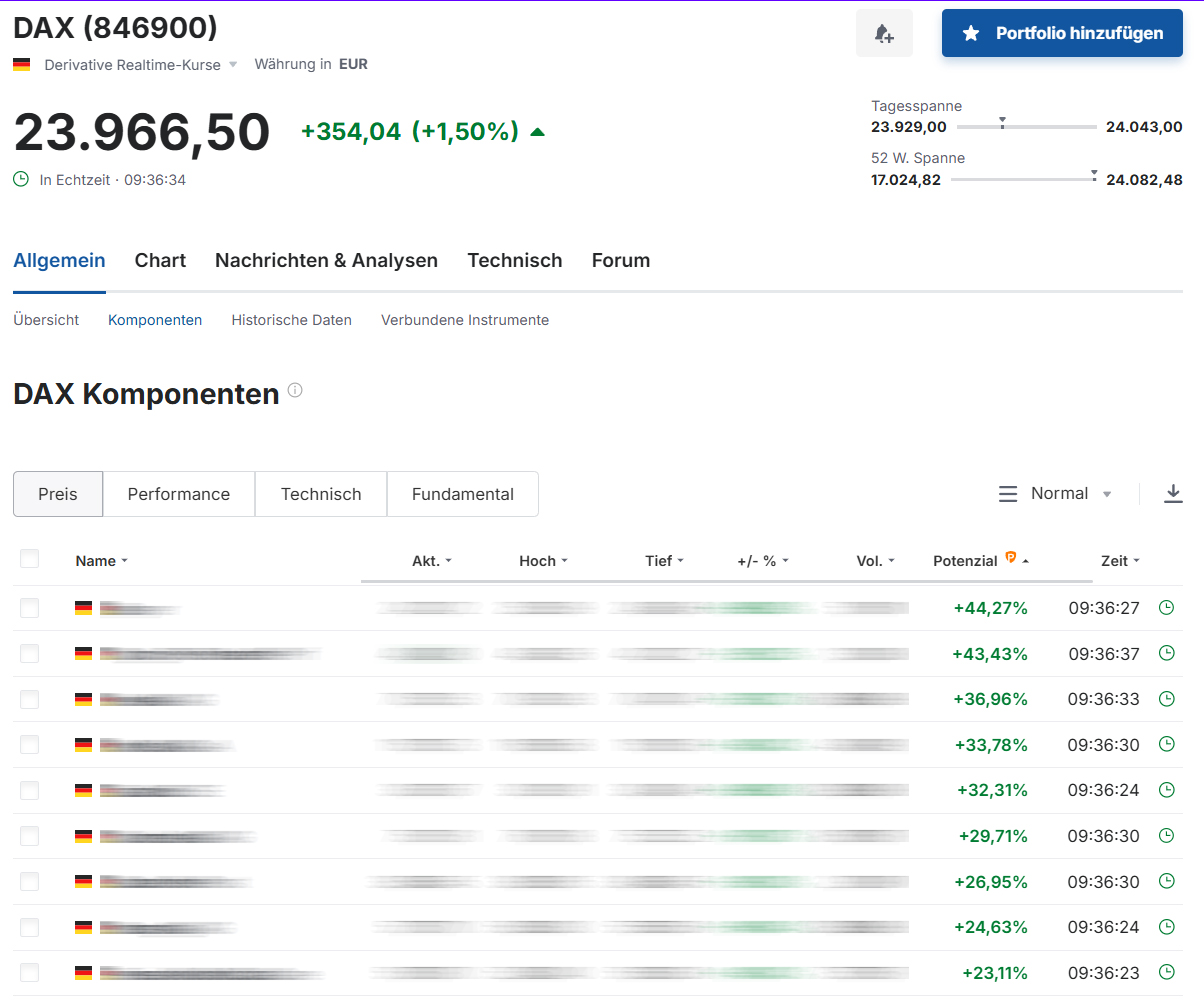Click the +44,27% potential value
The width and height of the screenshot is (1204, 1000).
click(990, 608)
